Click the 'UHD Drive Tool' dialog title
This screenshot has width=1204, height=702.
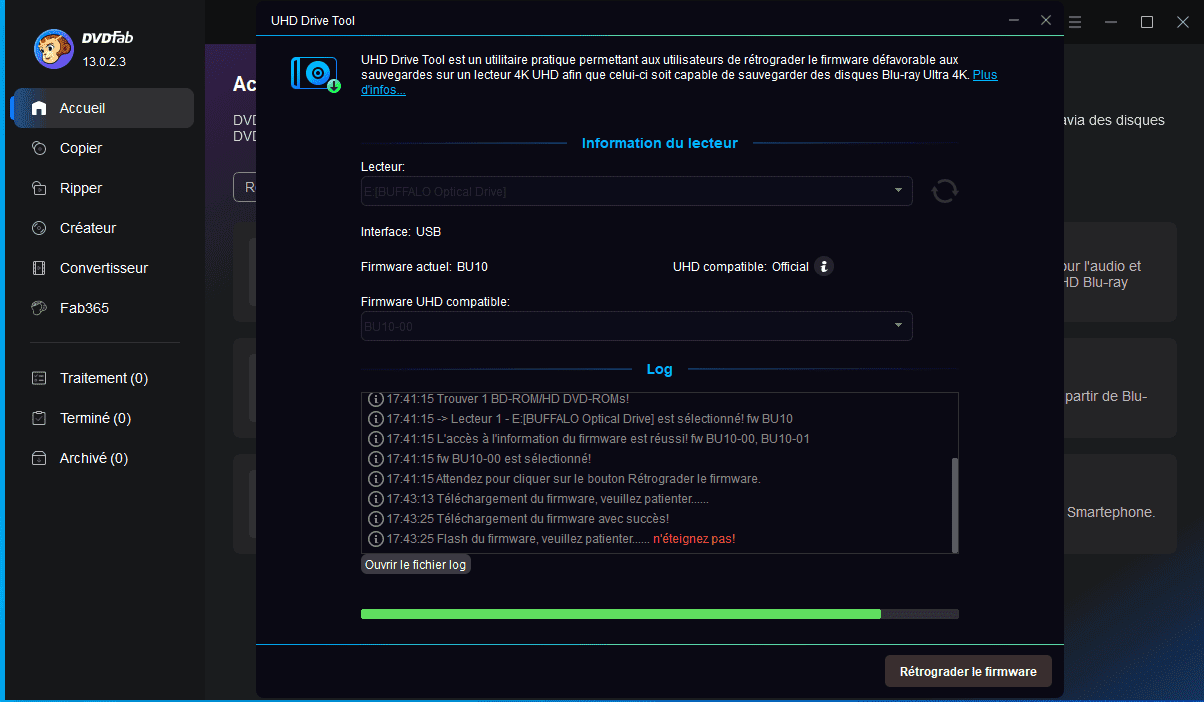[x=313, y=20]
